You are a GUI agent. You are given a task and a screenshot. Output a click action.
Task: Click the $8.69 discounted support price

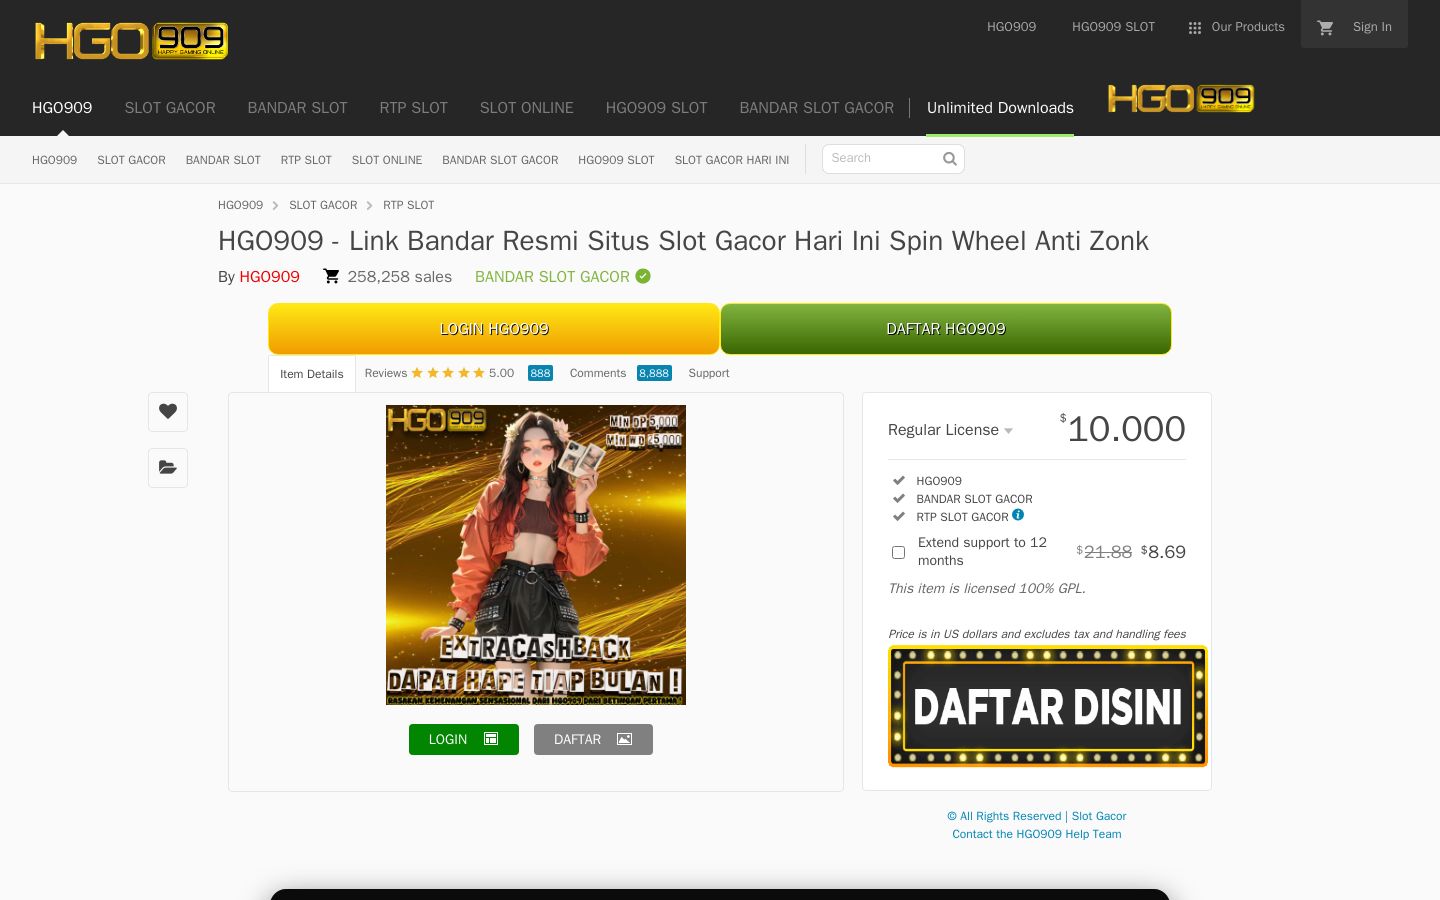pos(1163,552)
